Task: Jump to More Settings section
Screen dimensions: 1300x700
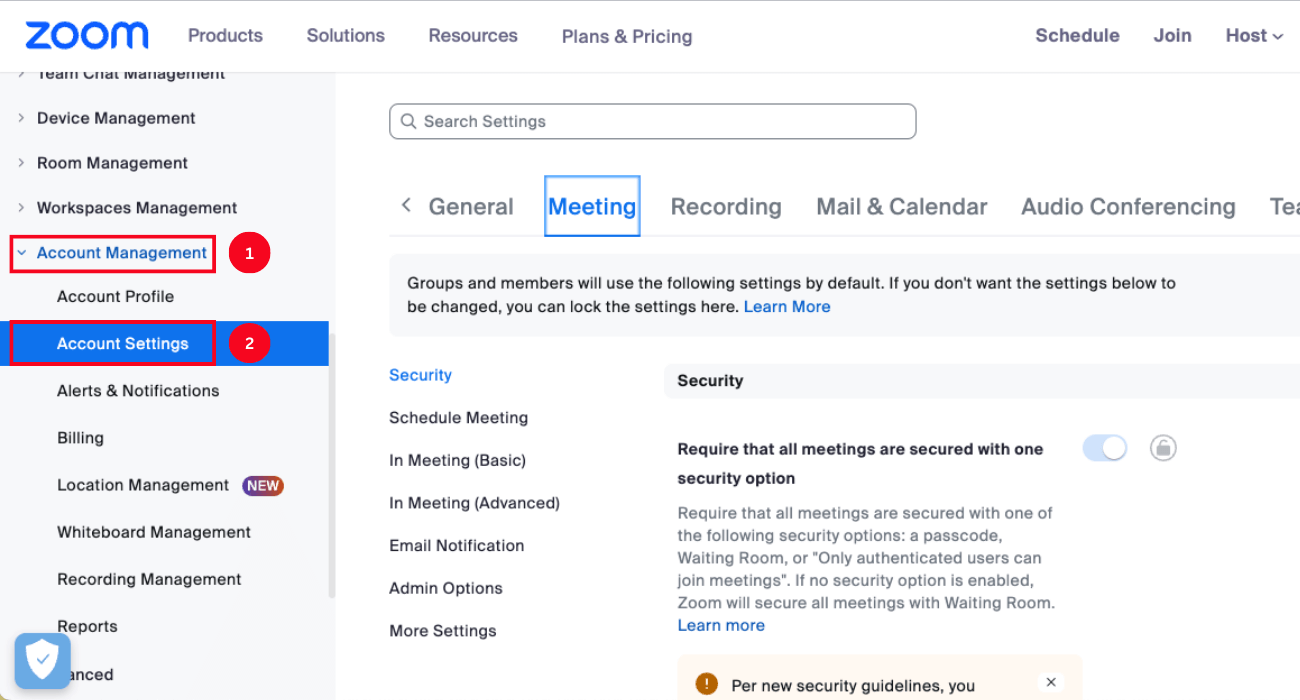Action: [442, 631]
